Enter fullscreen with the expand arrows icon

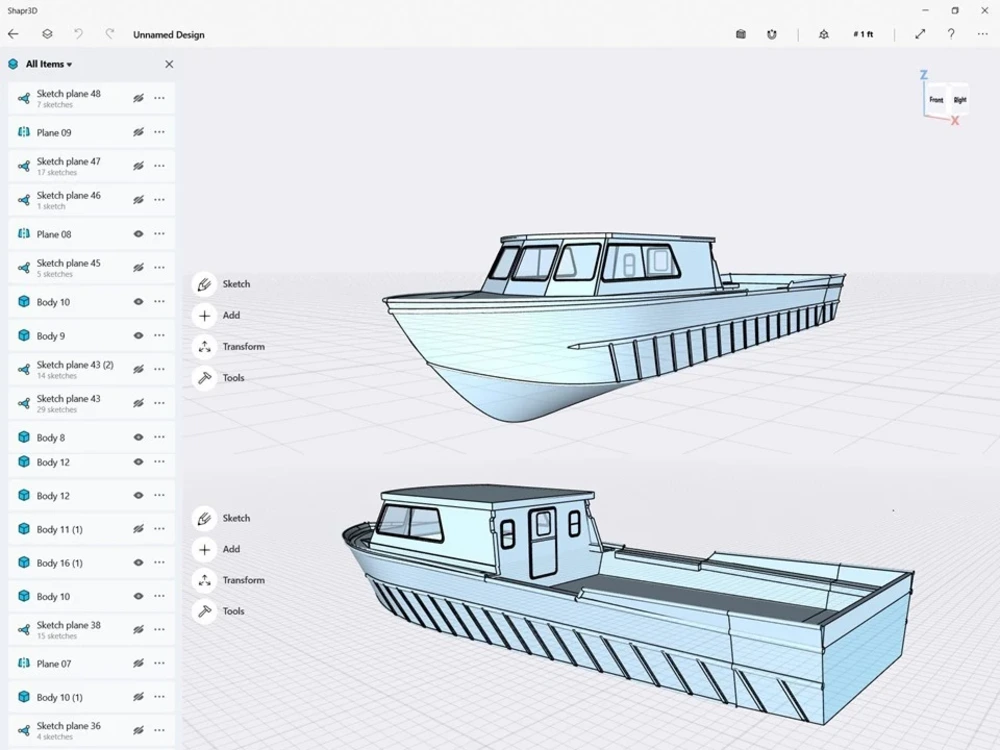tap(920, 34)
